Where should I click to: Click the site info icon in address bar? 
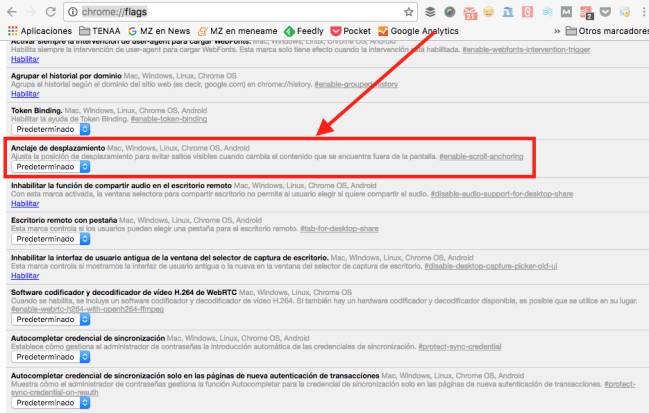coord(73,12)
